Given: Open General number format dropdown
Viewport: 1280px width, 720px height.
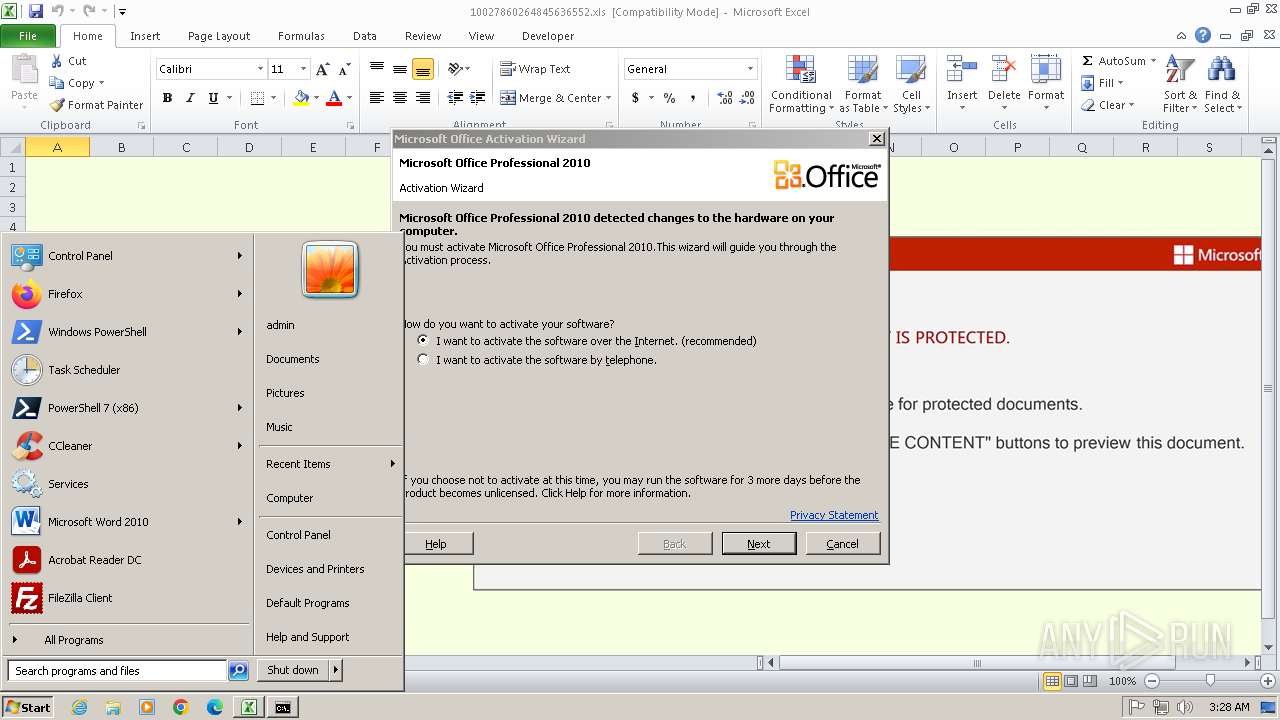Looking at the screenshot, I should pos(750,69).
